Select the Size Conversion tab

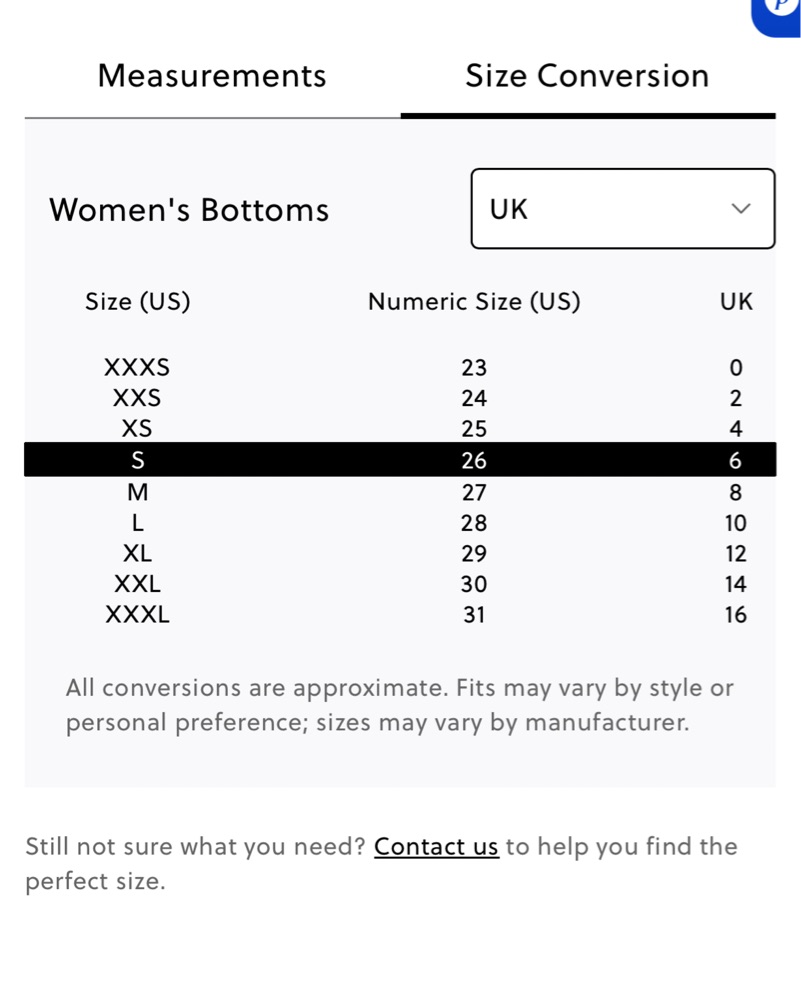tap(587, 76)
